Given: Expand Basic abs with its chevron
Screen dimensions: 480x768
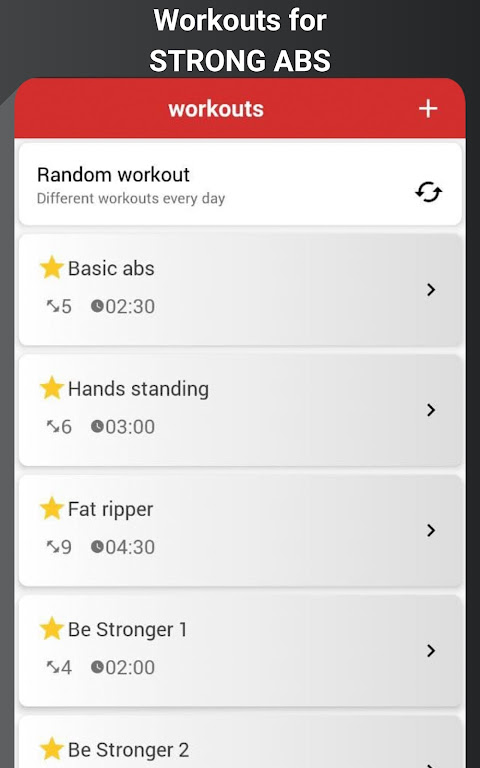Looking at the screenshot, I should (431, 290).
